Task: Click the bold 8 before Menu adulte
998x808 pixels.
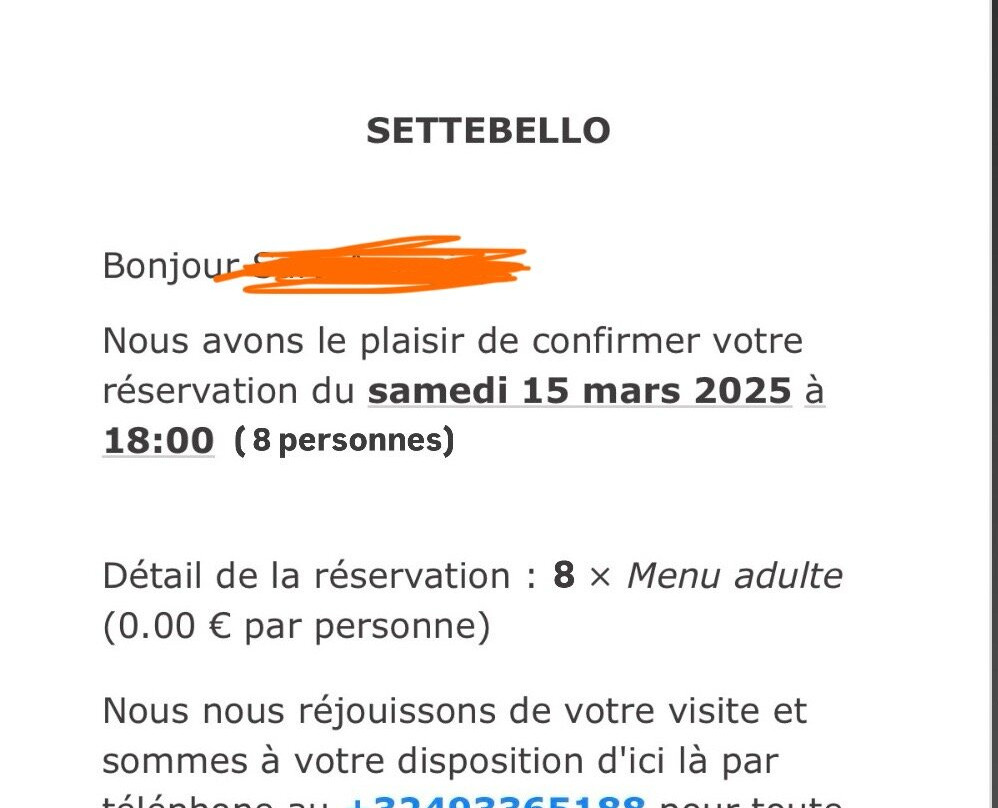Action: (x=564, y=575)
